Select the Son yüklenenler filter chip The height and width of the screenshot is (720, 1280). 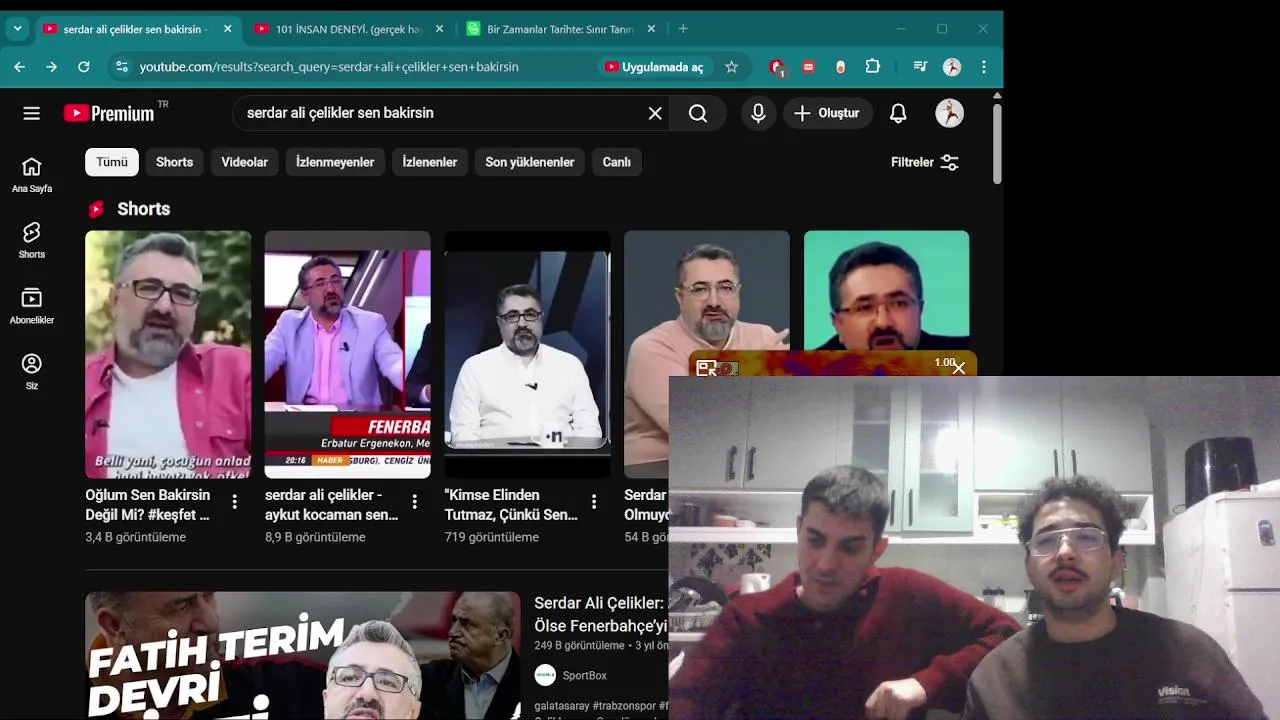click(530, 162)
